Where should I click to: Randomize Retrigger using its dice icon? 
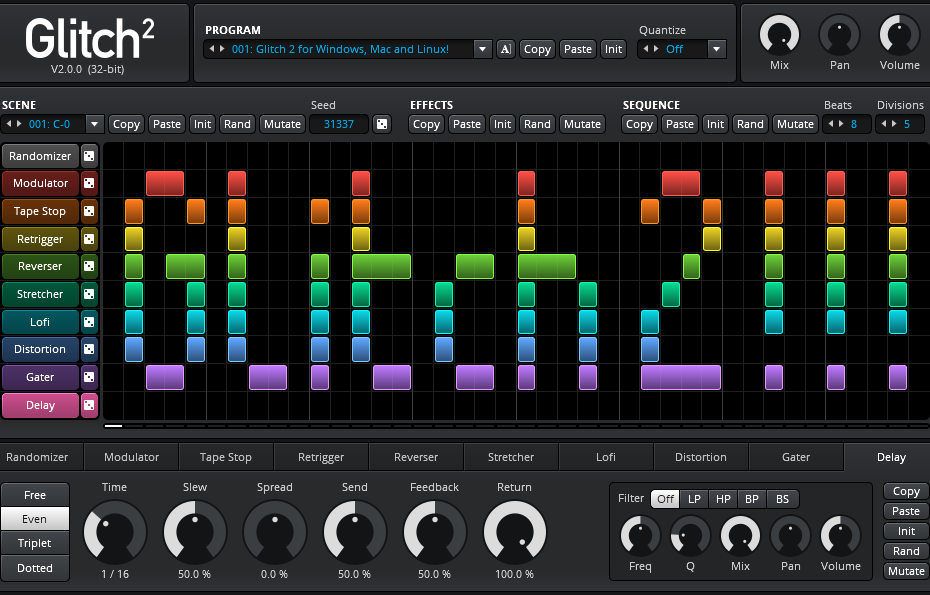89,239
